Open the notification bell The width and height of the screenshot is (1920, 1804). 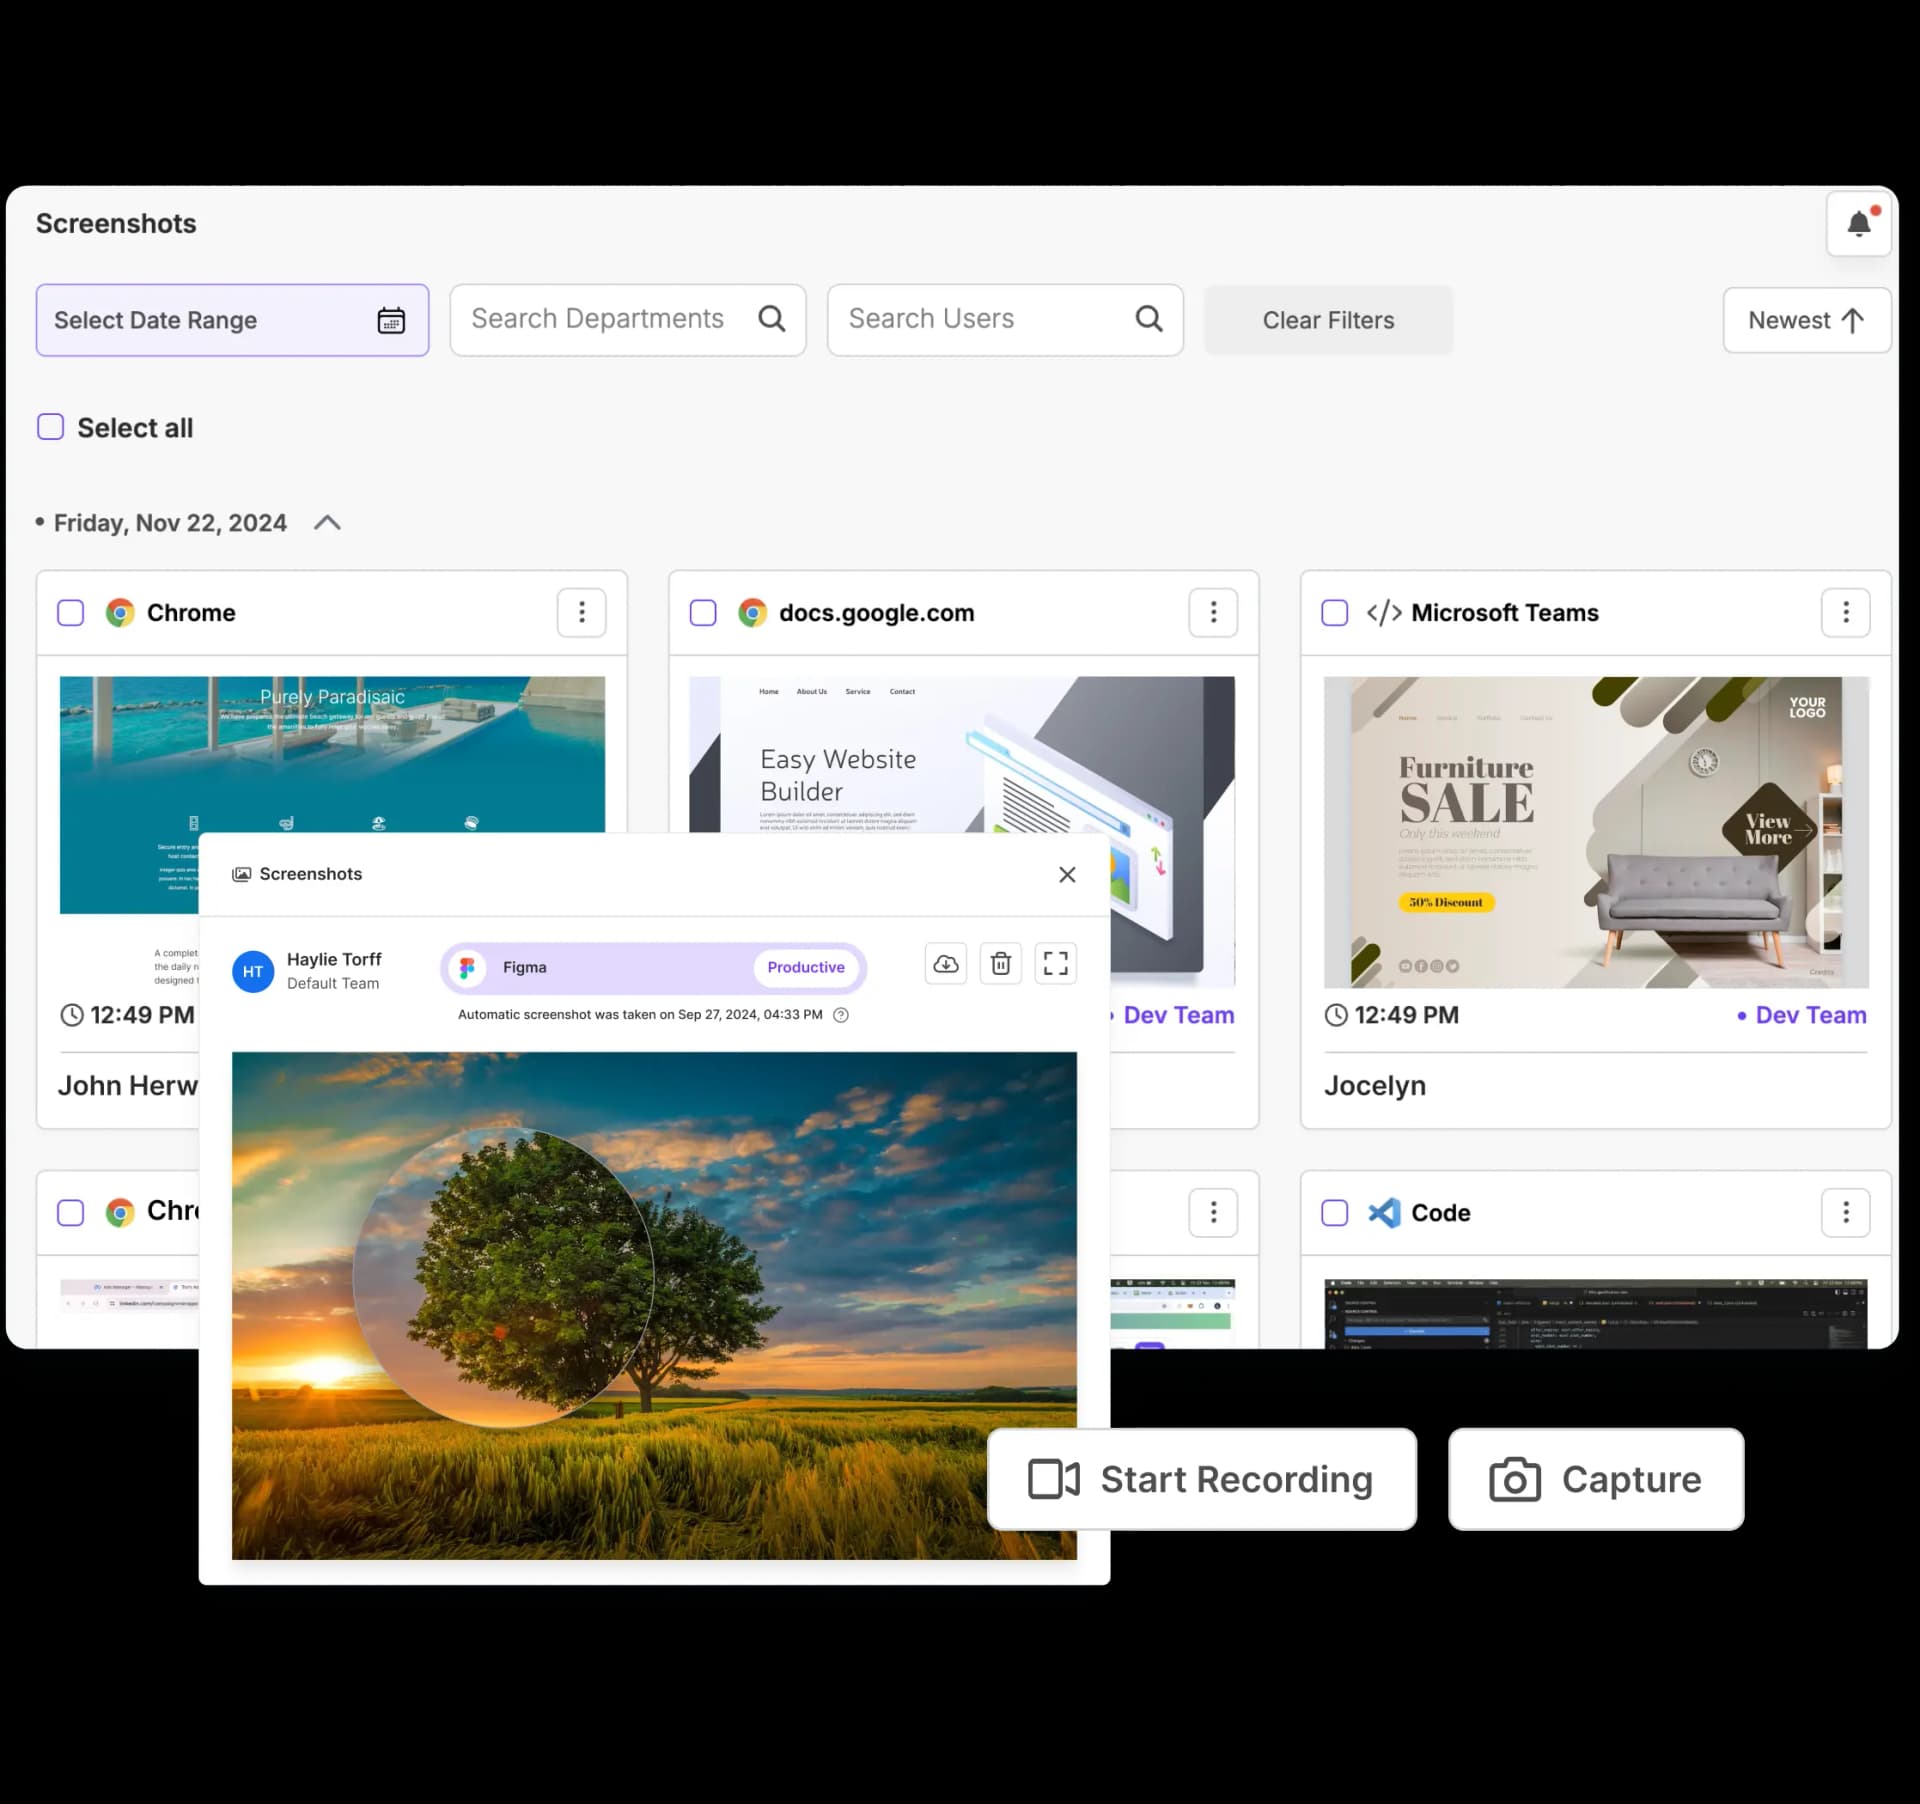pos(1859,222)
